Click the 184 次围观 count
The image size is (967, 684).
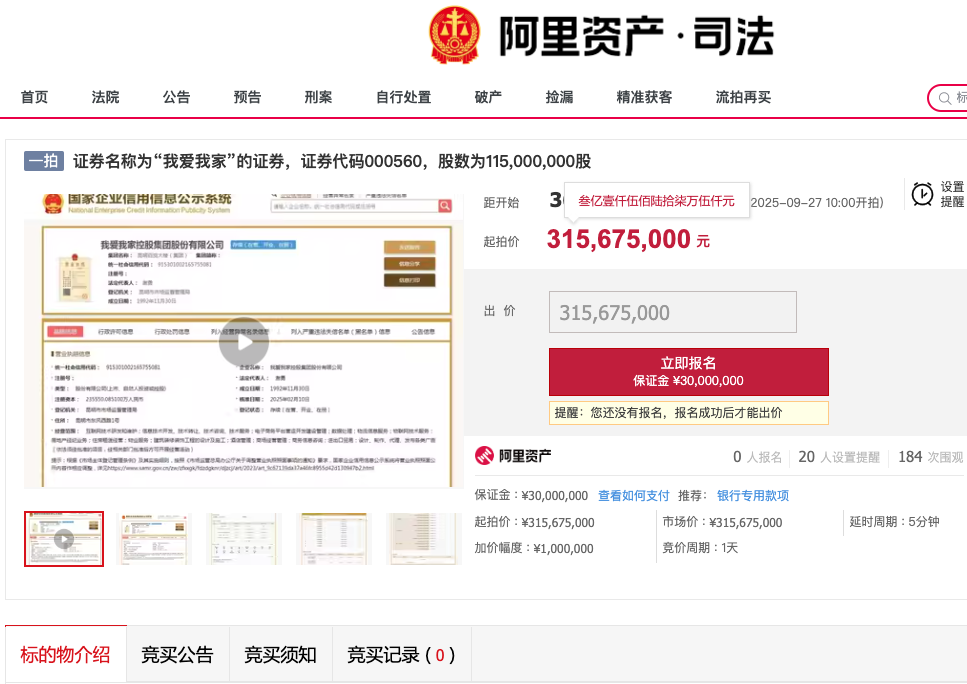(930, 457)
